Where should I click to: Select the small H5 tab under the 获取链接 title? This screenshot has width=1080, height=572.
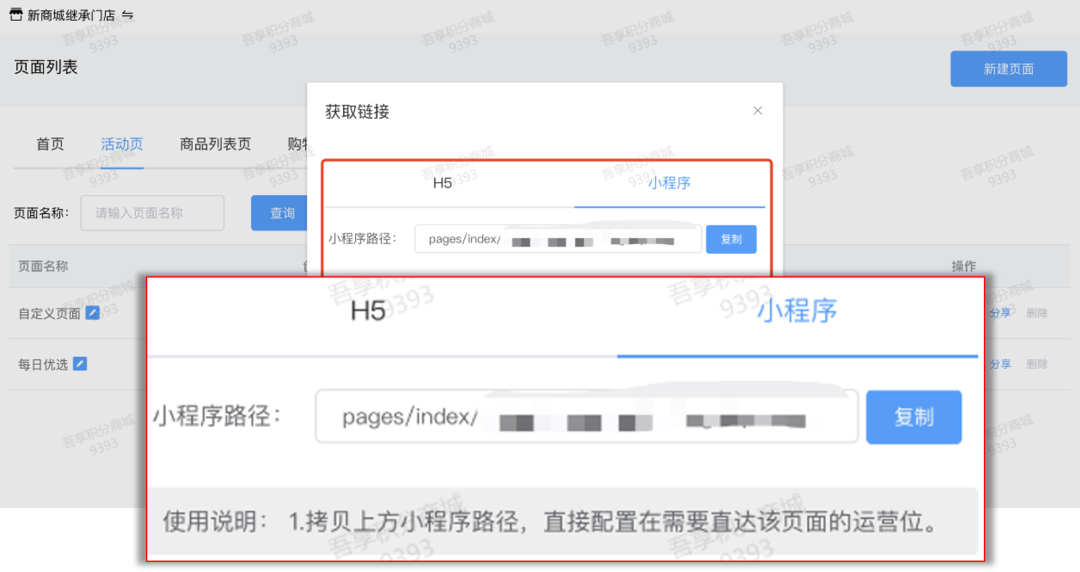[442, 183]
